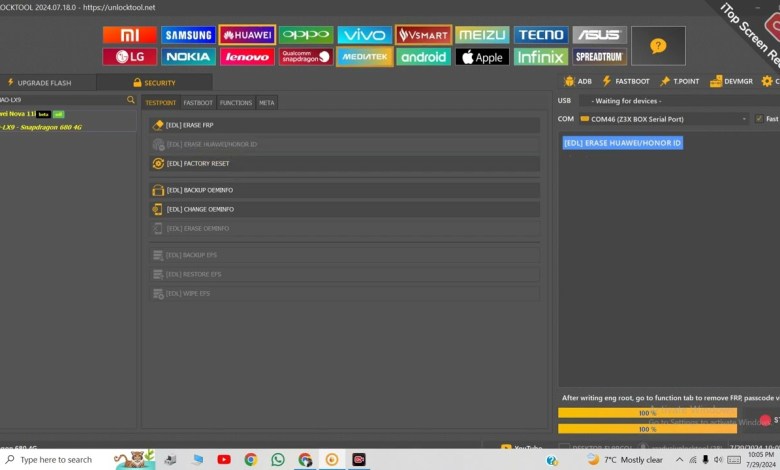Toggle the Fast checkbox next to COM
Viewport: 780px width, 470px height.
(758, 119)
